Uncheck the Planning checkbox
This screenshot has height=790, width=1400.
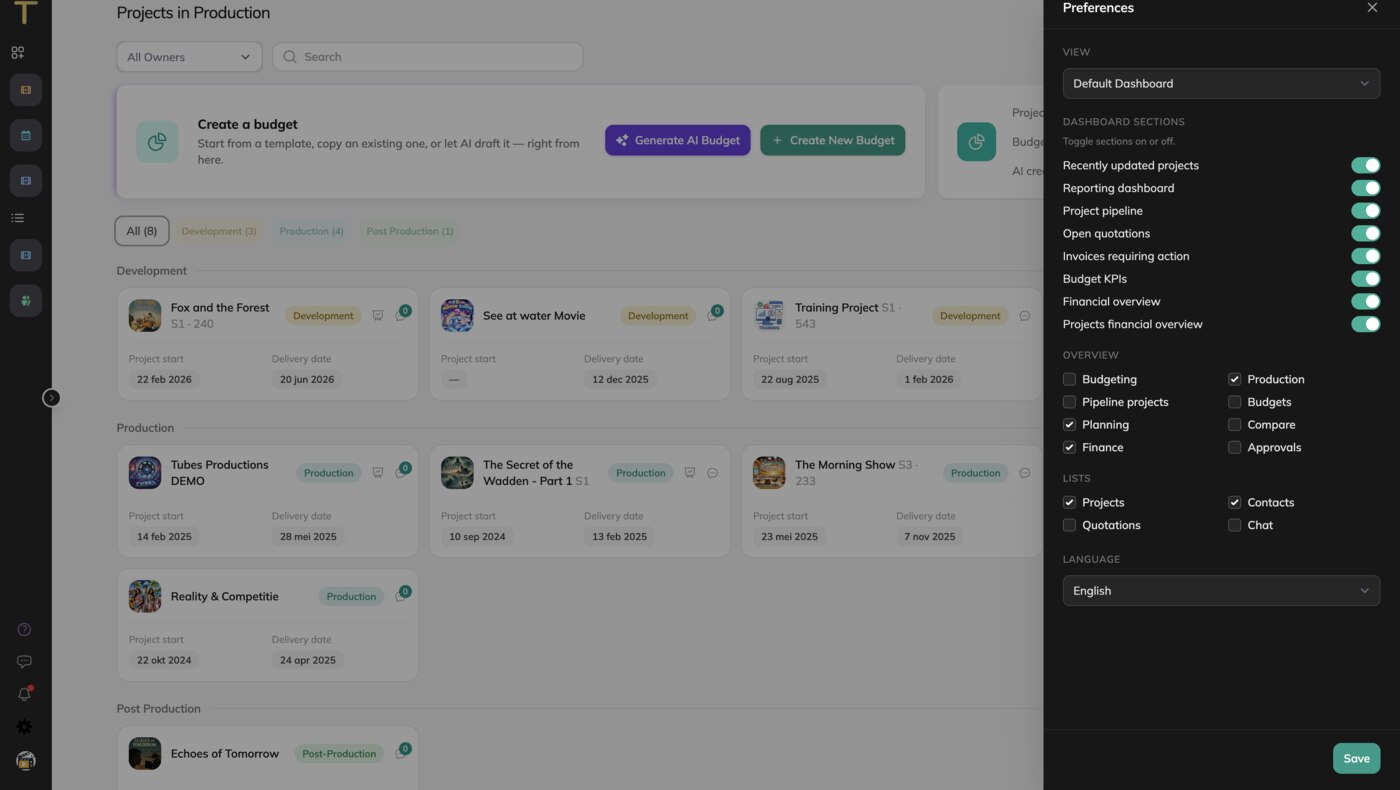click(x=1069, y=425)
